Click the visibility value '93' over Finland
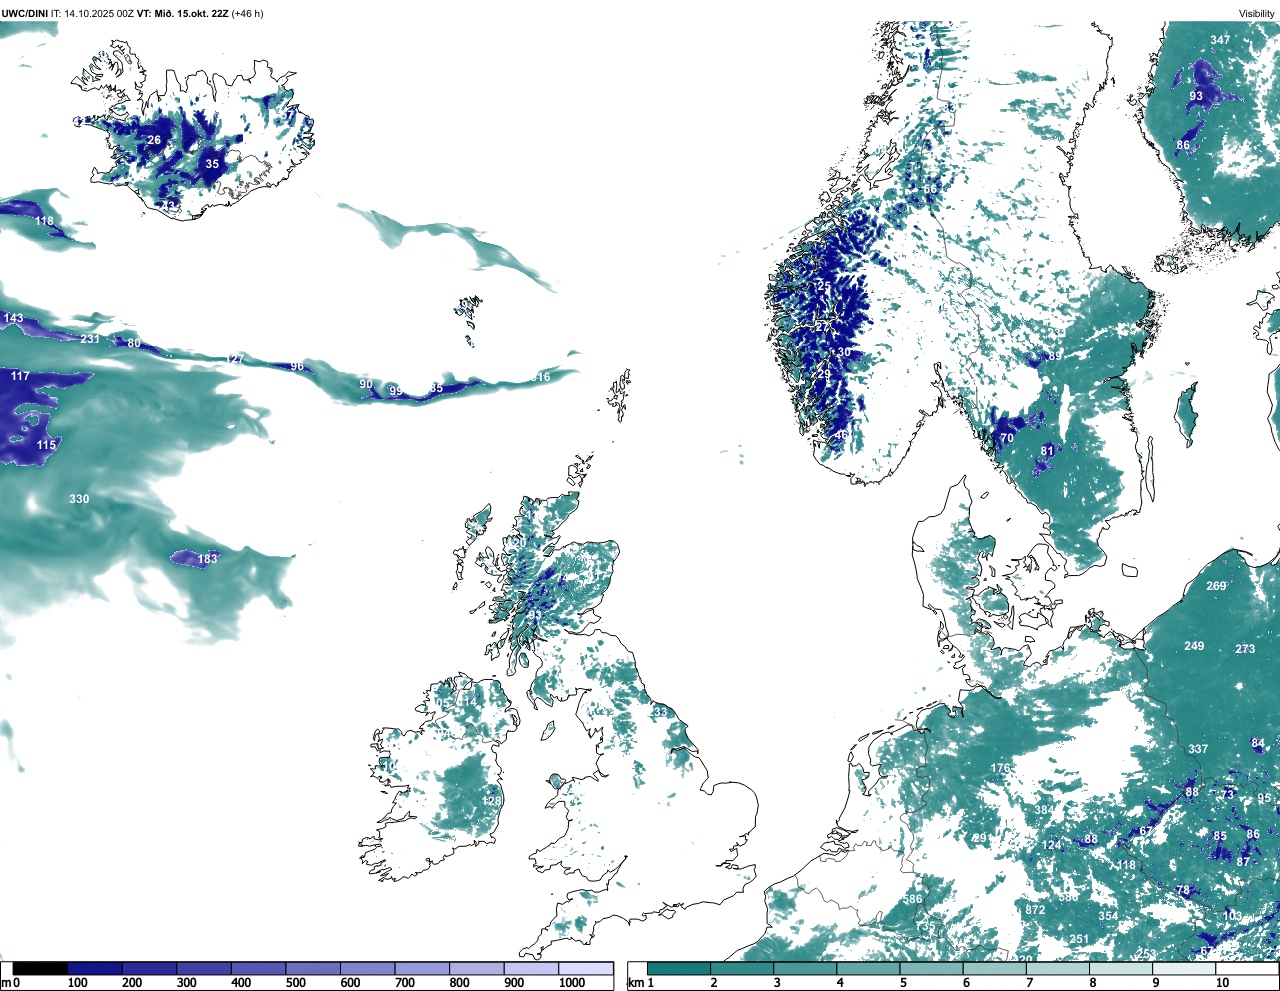 (x=1196, y=96)
